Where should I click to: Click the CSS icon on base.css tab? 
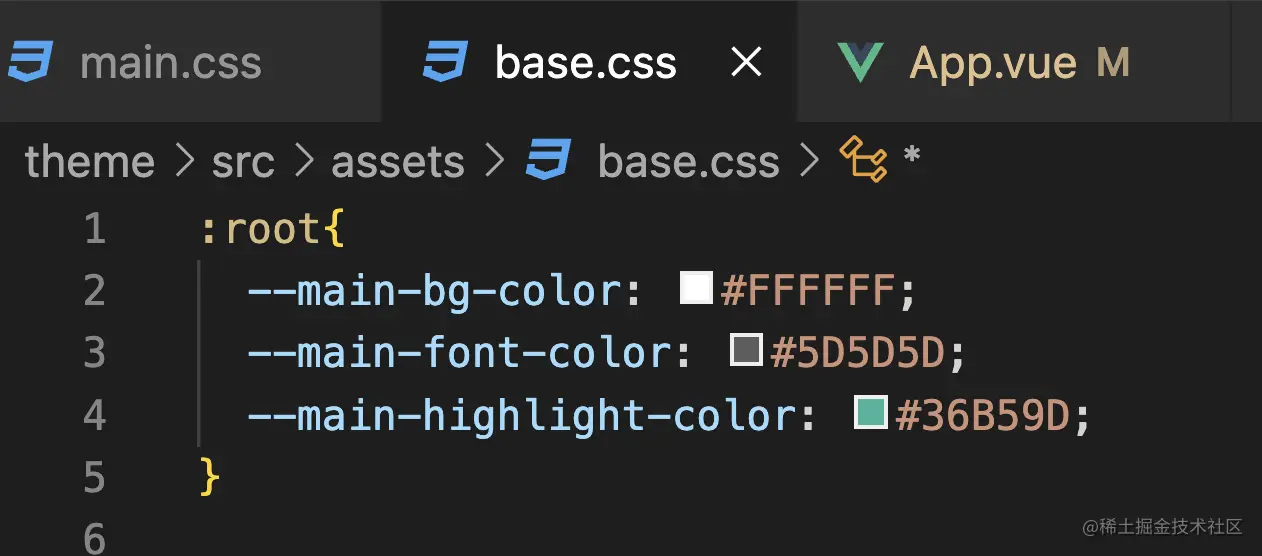(x=446, y=62)
